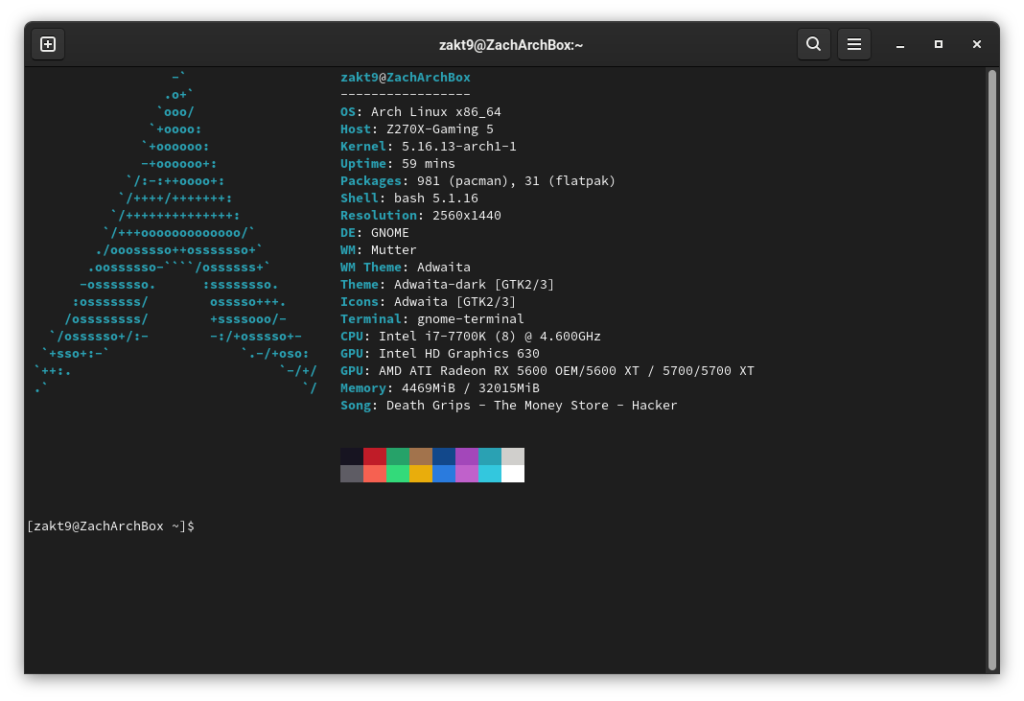Close the terminal window

tap(976, 44)
